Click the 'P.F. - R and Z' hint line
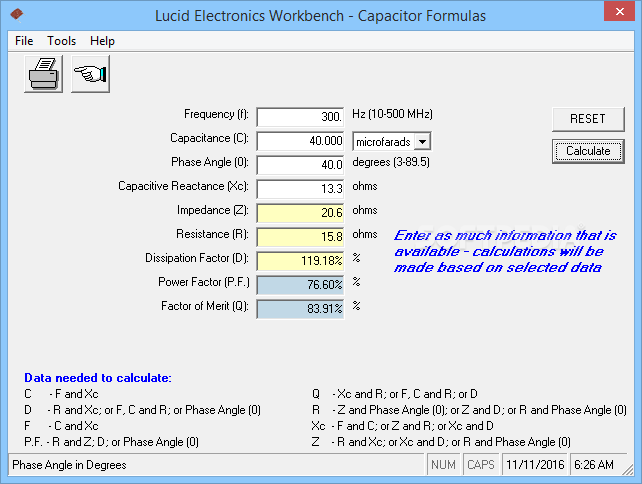Screen dimensions: 642x484 tap(111, 442)
